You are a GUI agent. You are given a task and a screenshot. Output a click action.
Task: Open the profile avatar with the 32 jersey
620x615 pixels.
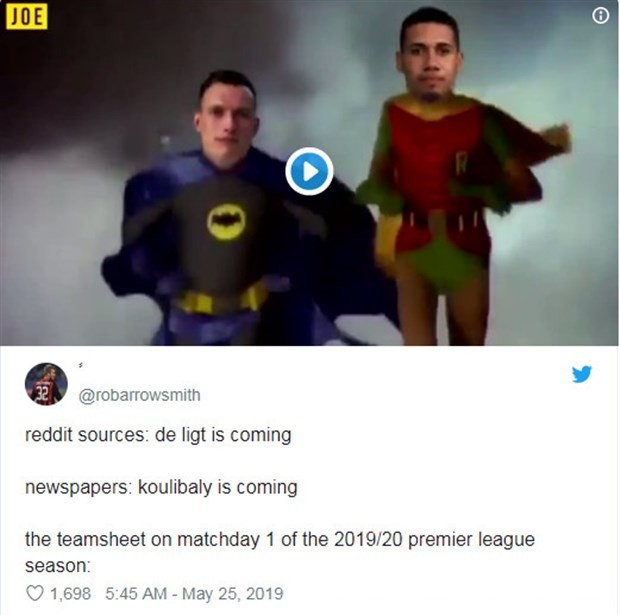[46, 384]
